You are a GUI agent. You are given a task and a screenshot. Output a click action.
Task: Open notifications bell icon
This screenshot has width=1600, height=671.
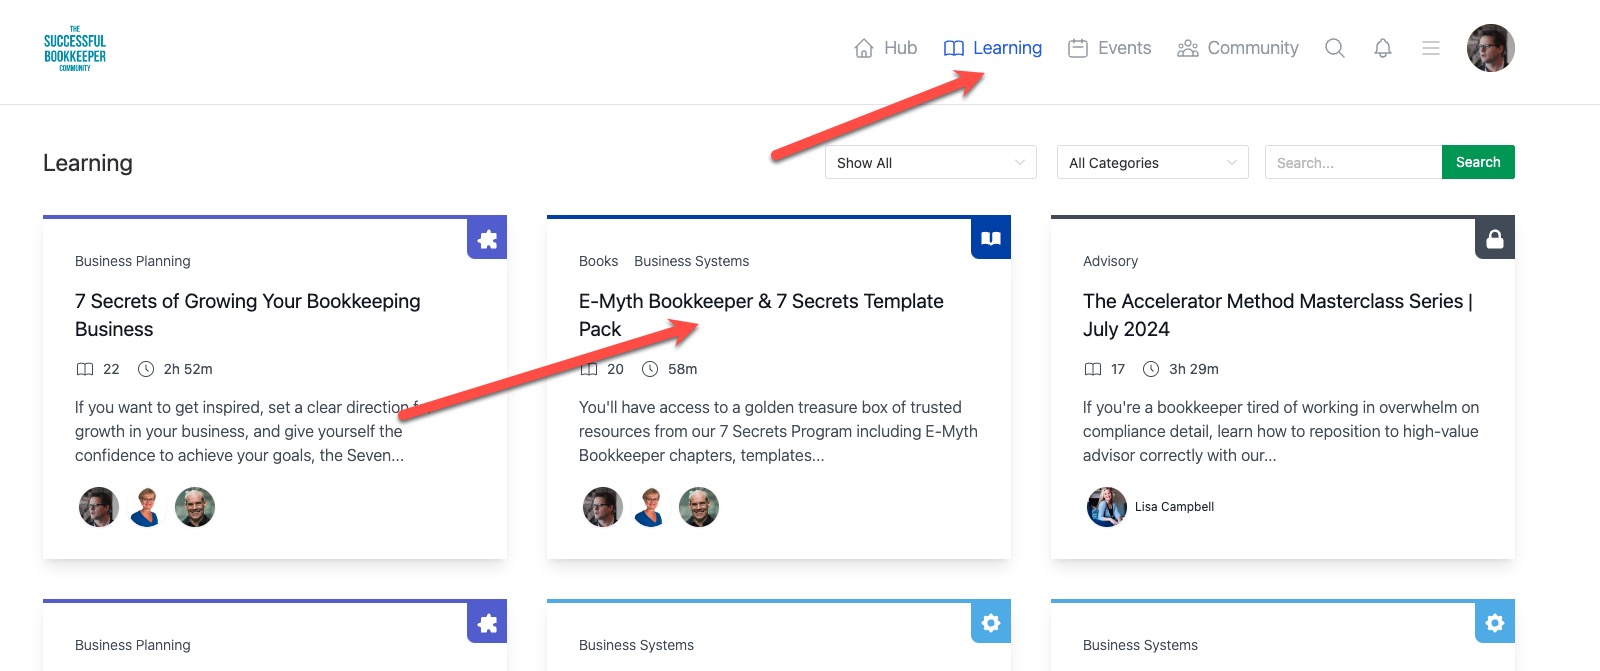coord(1383,48)
